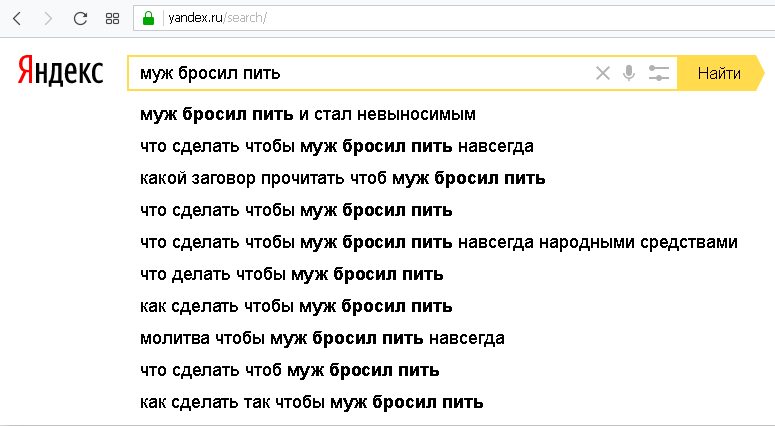Viewport: 775px width, 426px height.
Task: Select suggestion ending "навсегда народными средствами"
Action: [x=439, y=242]
